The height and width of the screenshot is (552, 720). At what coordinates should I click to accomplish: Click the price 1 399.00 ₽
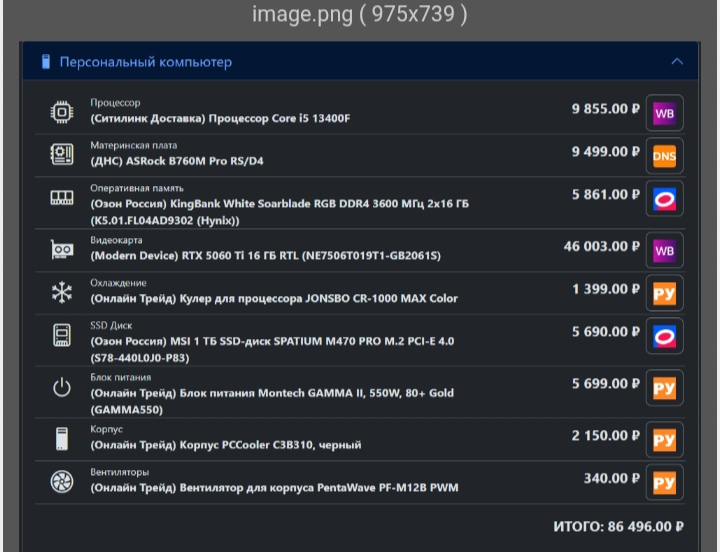pyautogui.click(x=606, y=289)
